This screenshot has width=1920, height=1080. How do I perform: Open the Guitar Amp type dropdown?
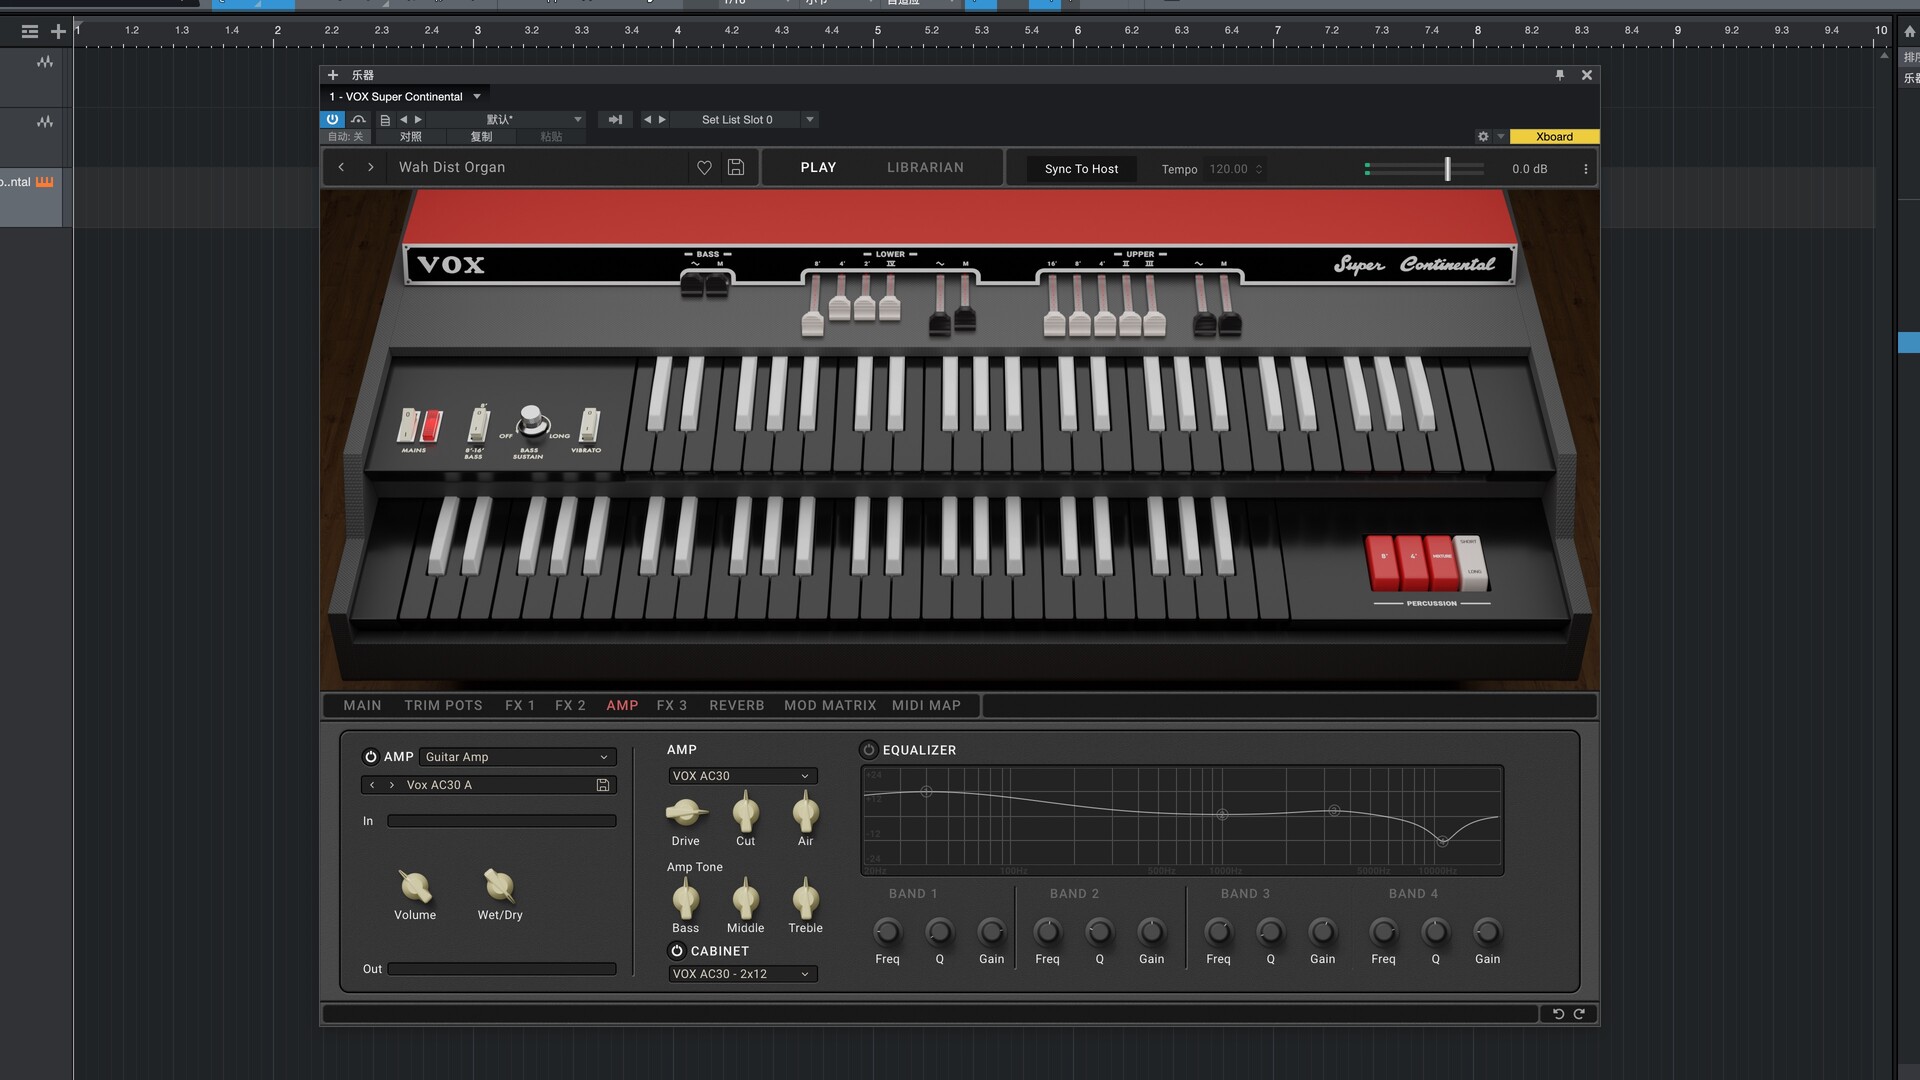517,757
